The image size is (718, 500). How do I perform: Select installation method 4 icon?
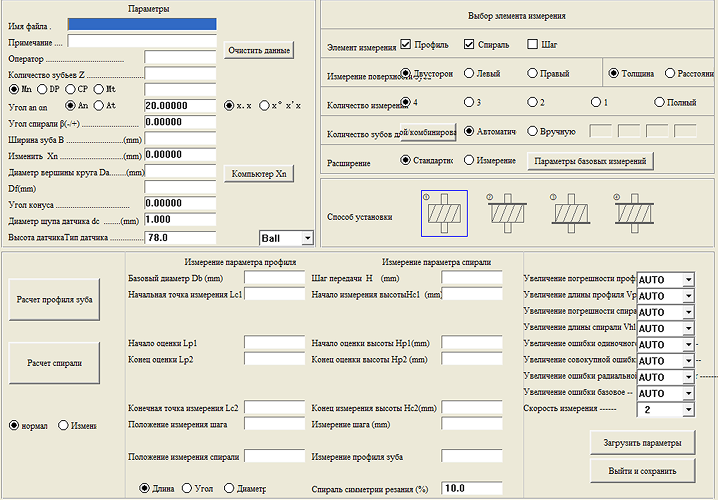point(634,213)
